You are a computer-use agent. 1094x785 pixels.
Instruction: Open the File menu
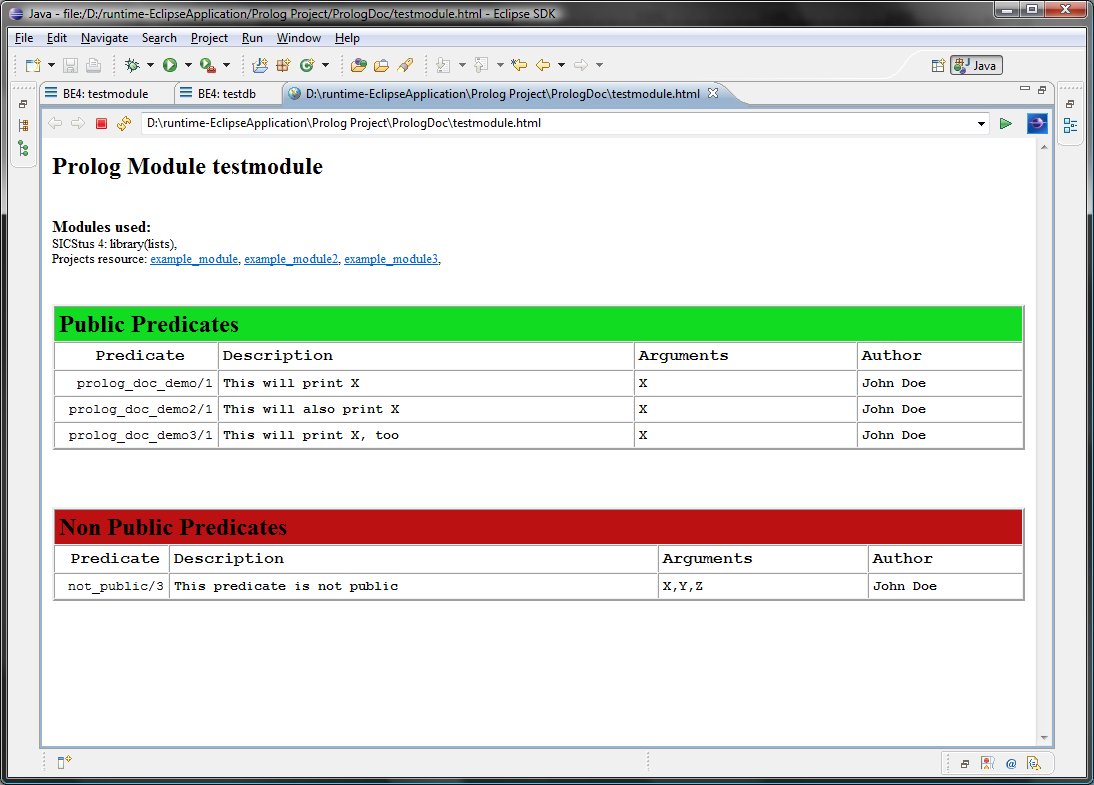point(24,38)
